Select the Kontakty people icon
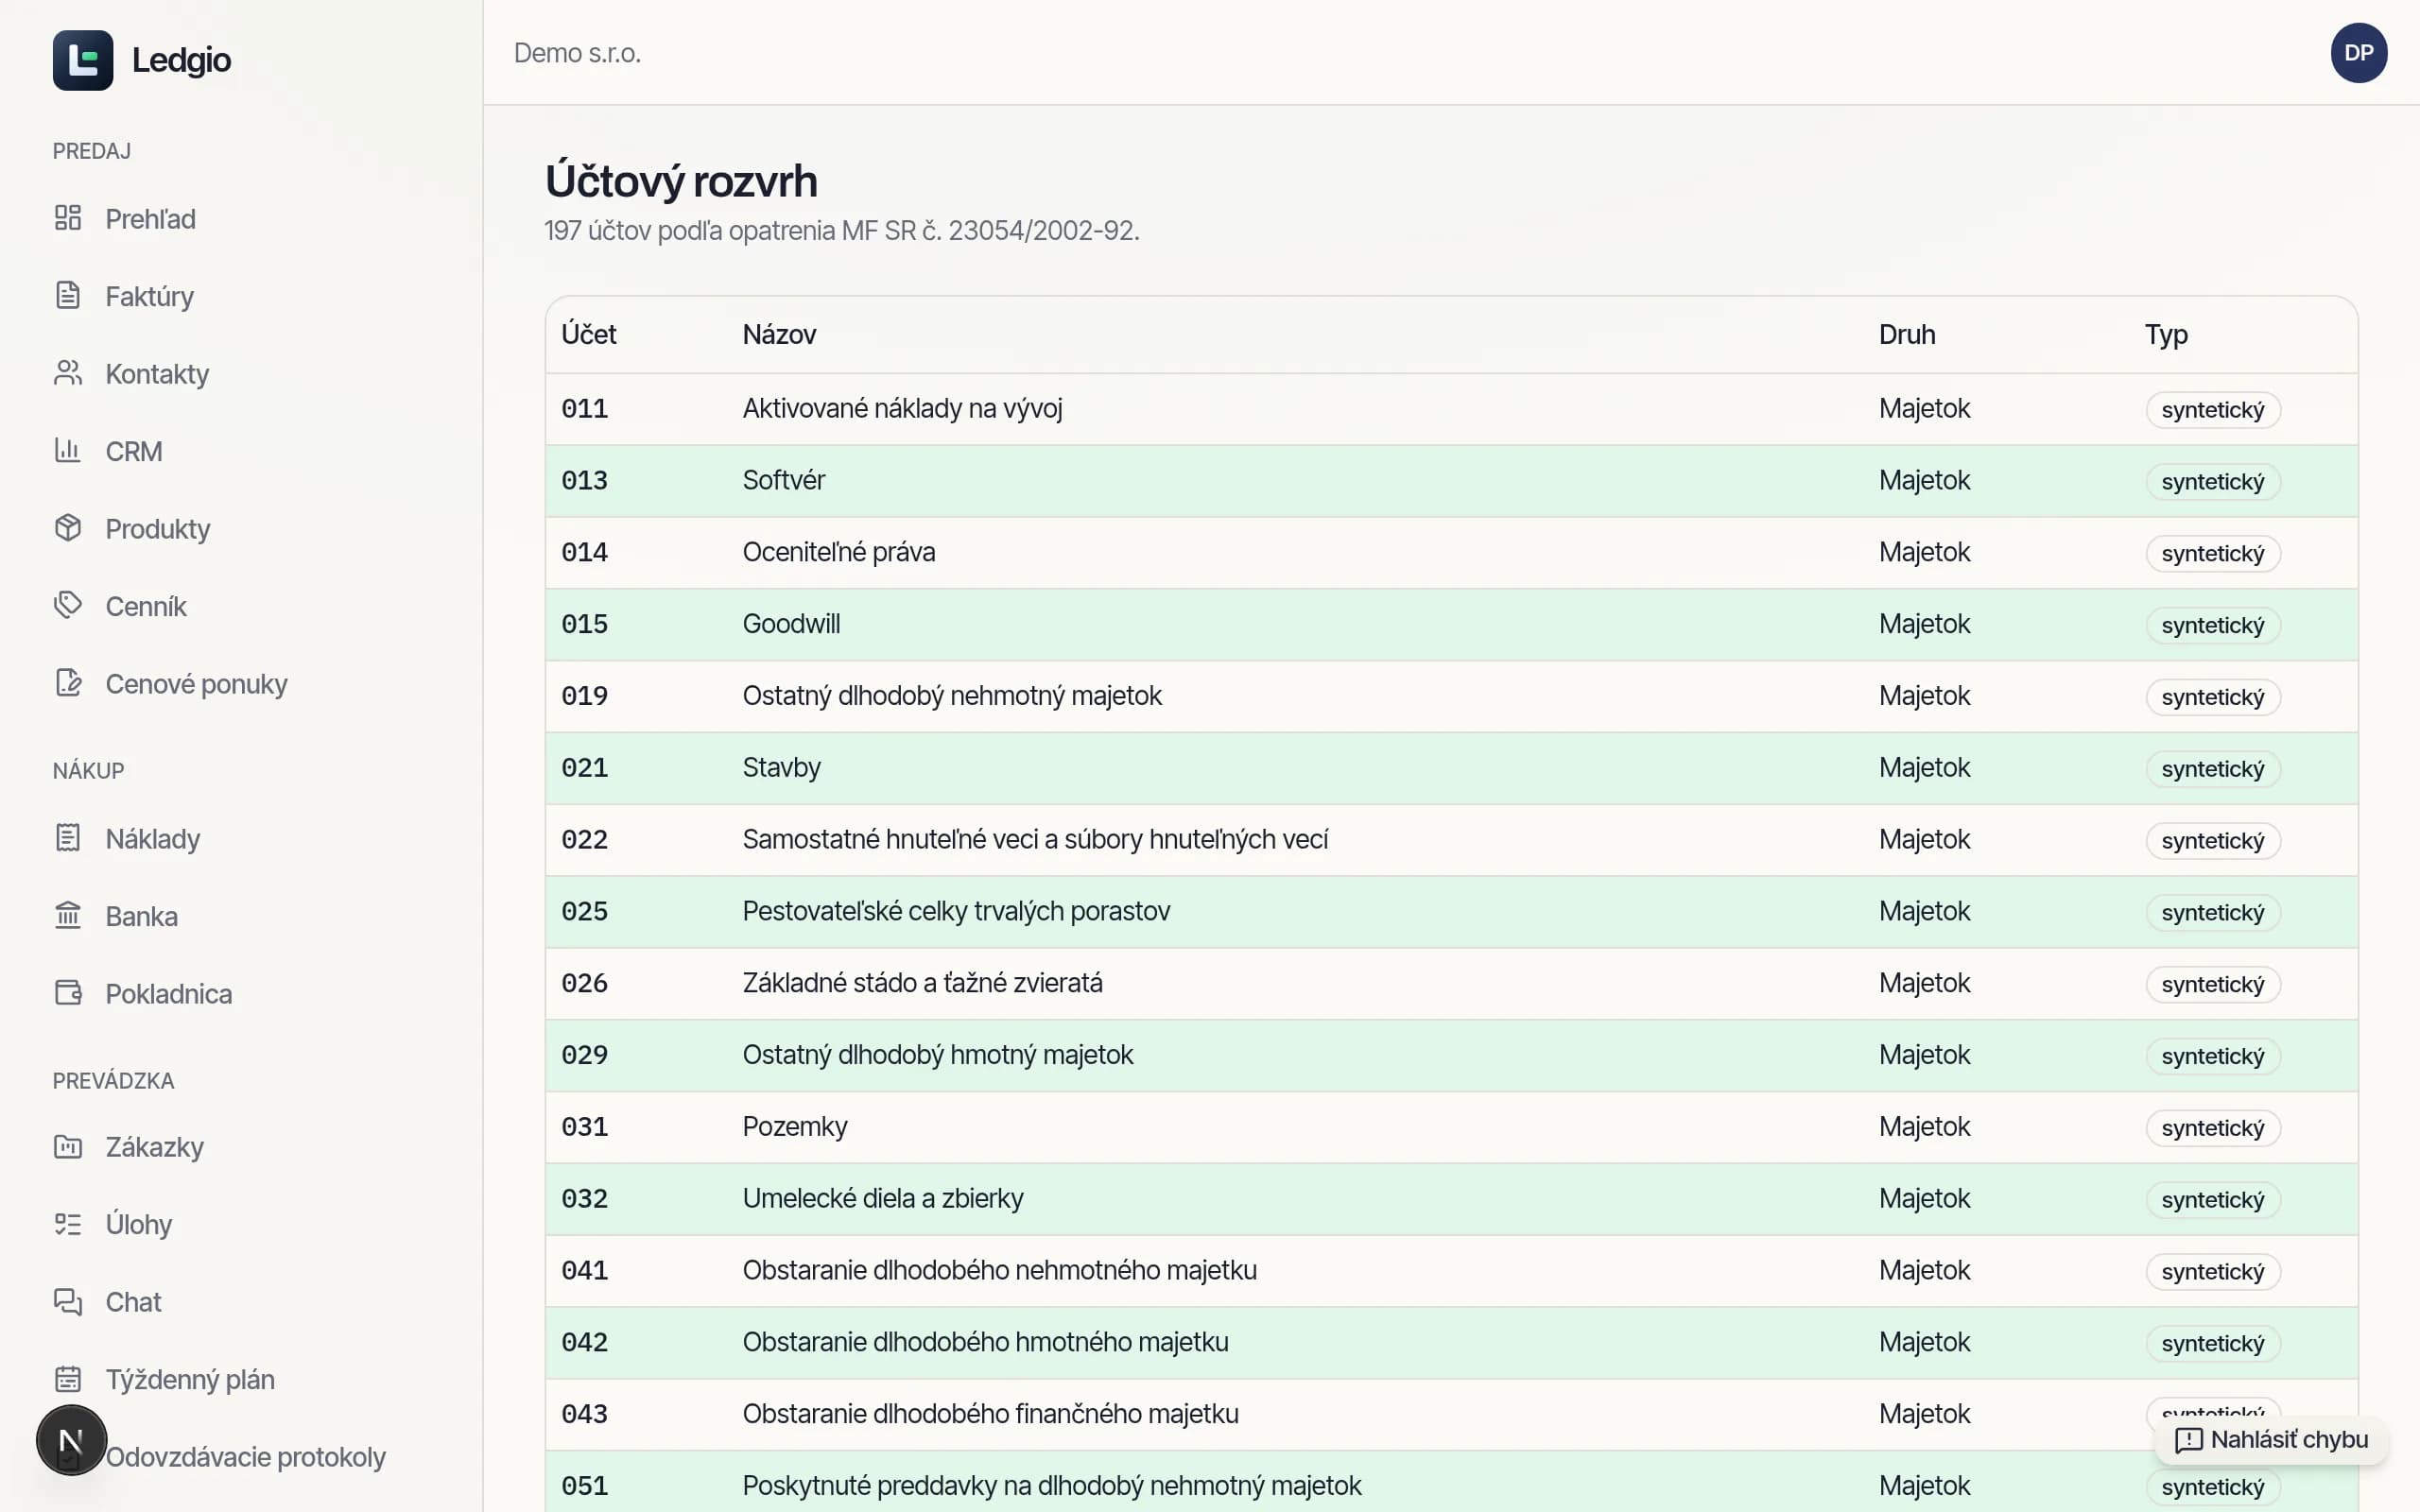2420x1512 pixels. [68, 373]
